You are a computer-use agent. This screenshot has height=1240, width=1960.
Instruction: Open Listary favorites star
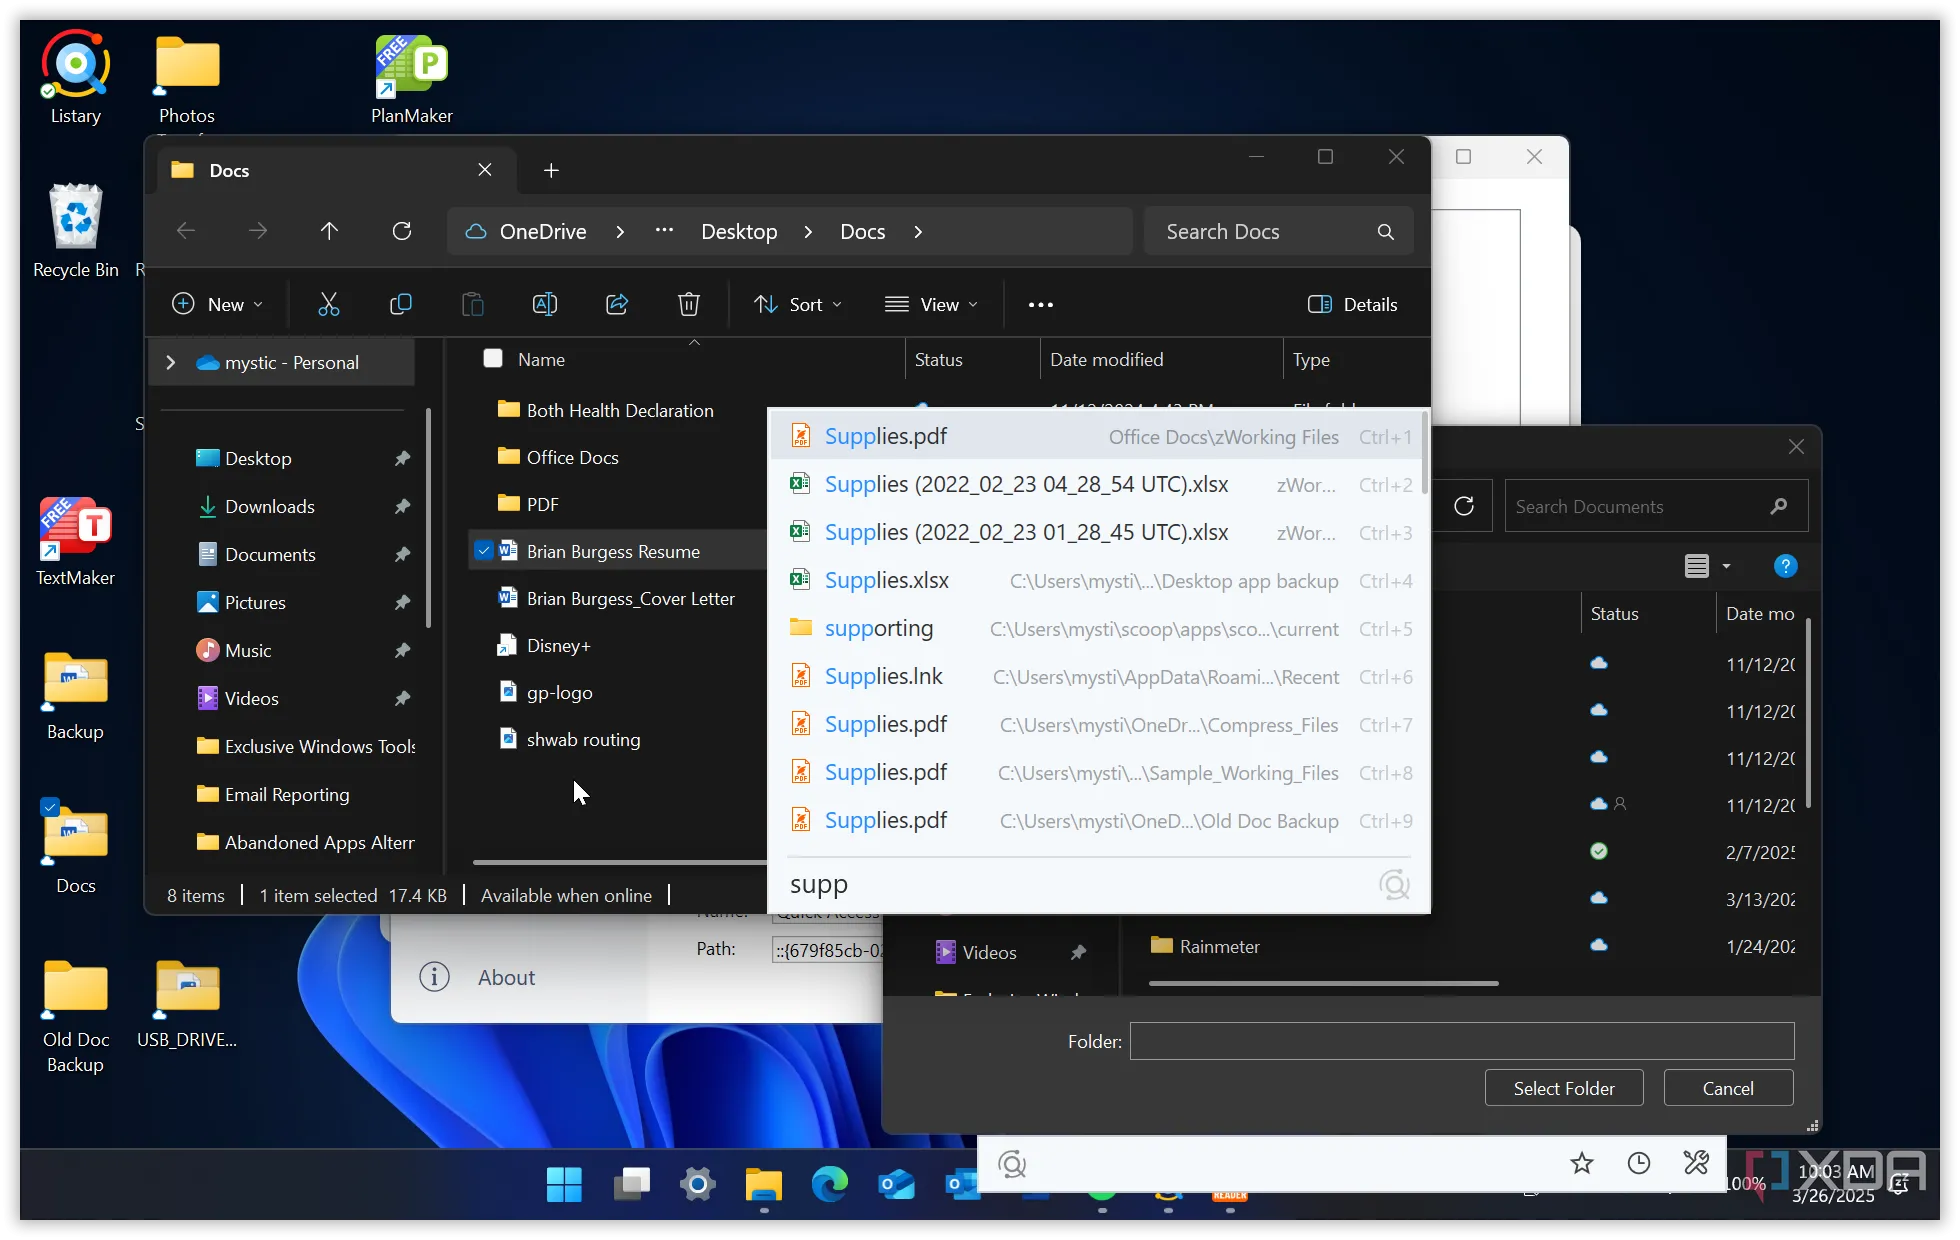[x=1581, y=1163]
